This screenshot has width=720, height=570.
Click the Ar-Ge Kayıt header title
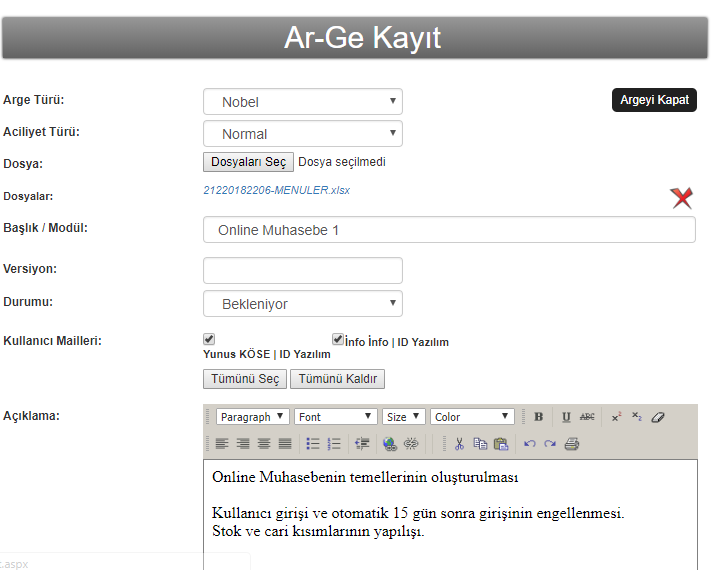(362, 38)
